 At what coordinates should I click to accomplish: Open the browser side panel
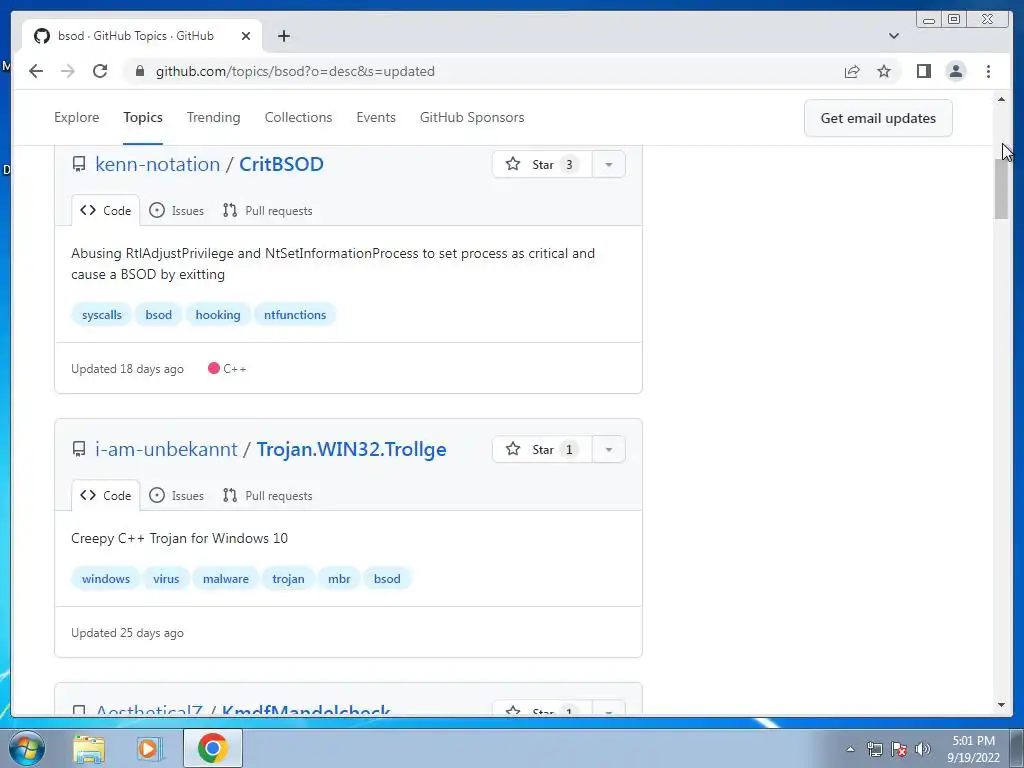pos(923,71)
